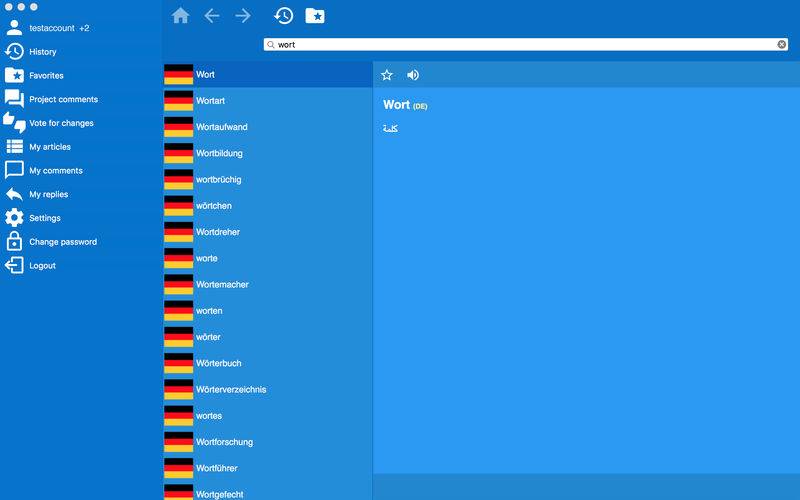Open My articles
This screenshot has width=800, height=500.
point(50,147)
